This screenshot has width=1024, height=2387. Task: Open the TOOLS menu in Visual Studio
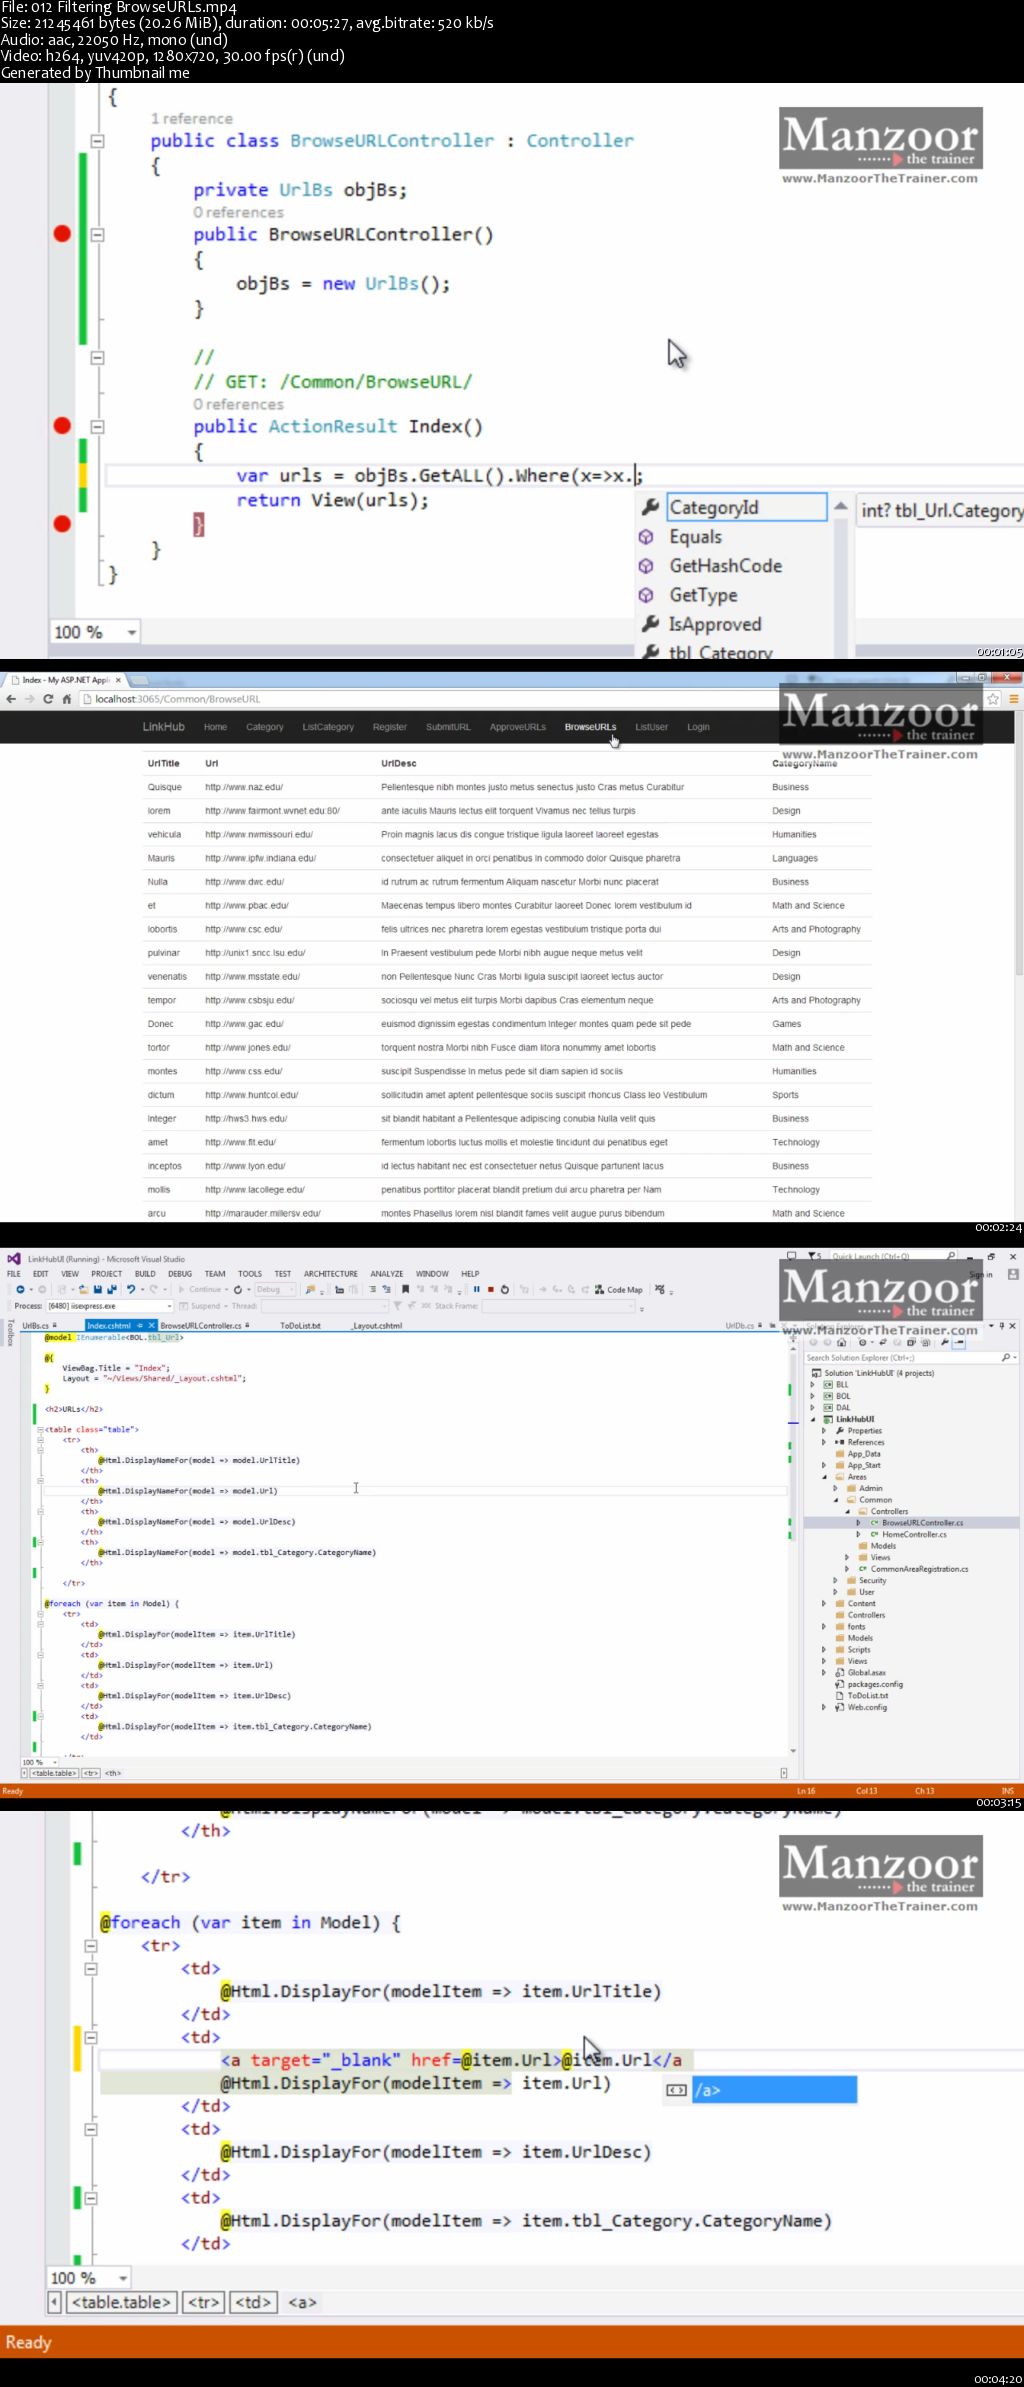(250, 1274)
